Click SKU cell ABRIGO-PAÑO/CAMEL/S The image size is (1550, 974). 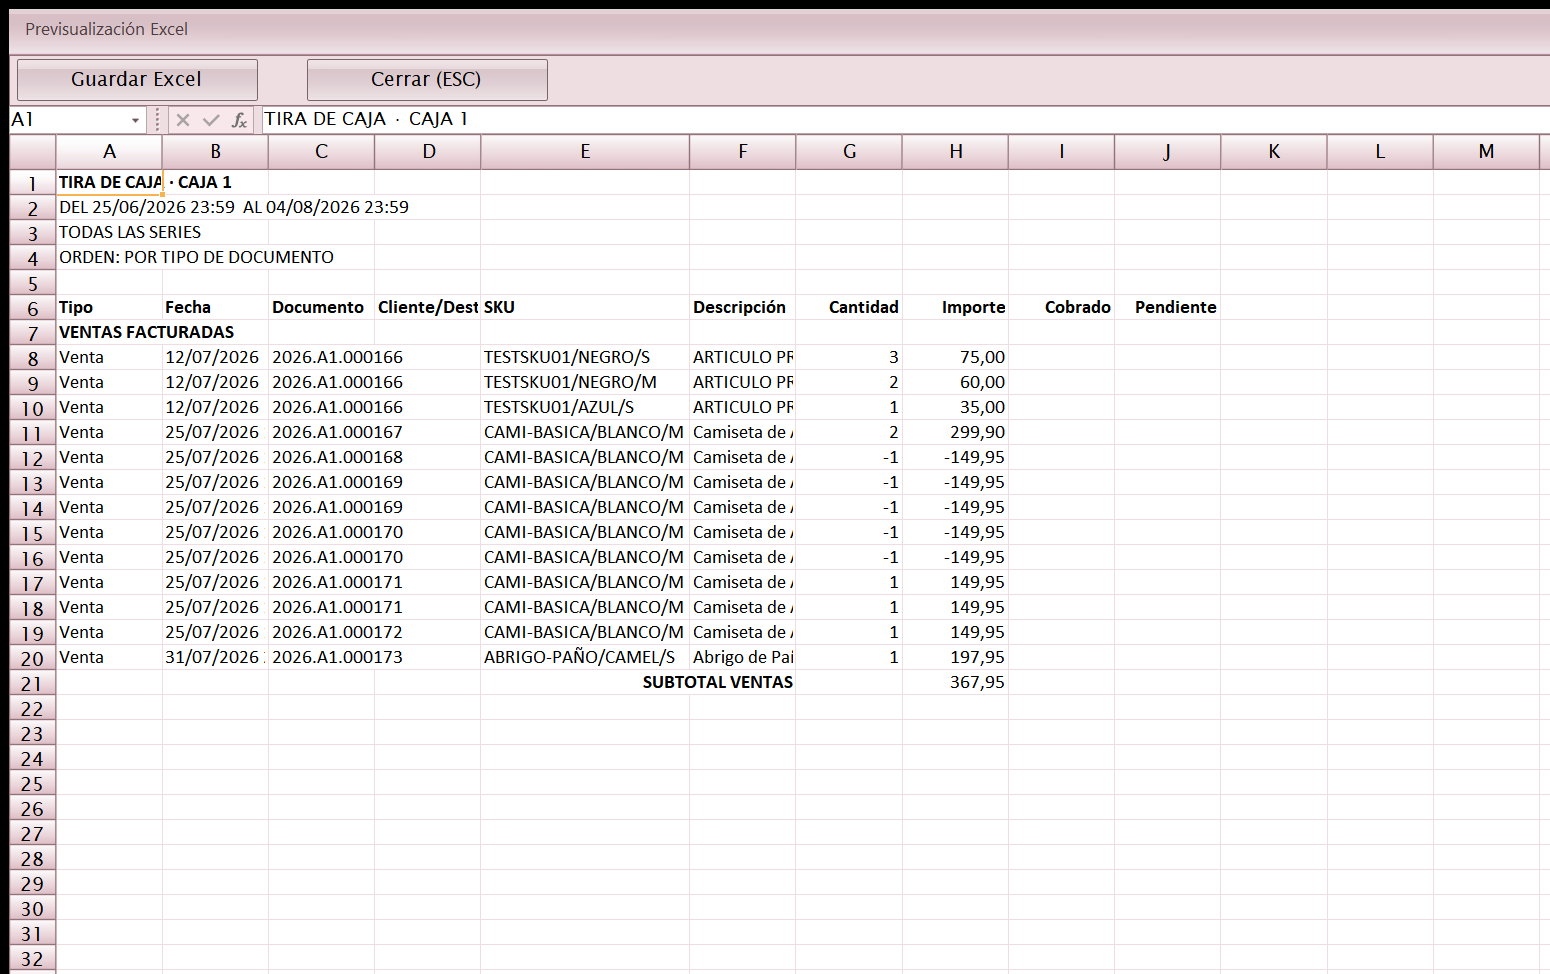point(585,657)
